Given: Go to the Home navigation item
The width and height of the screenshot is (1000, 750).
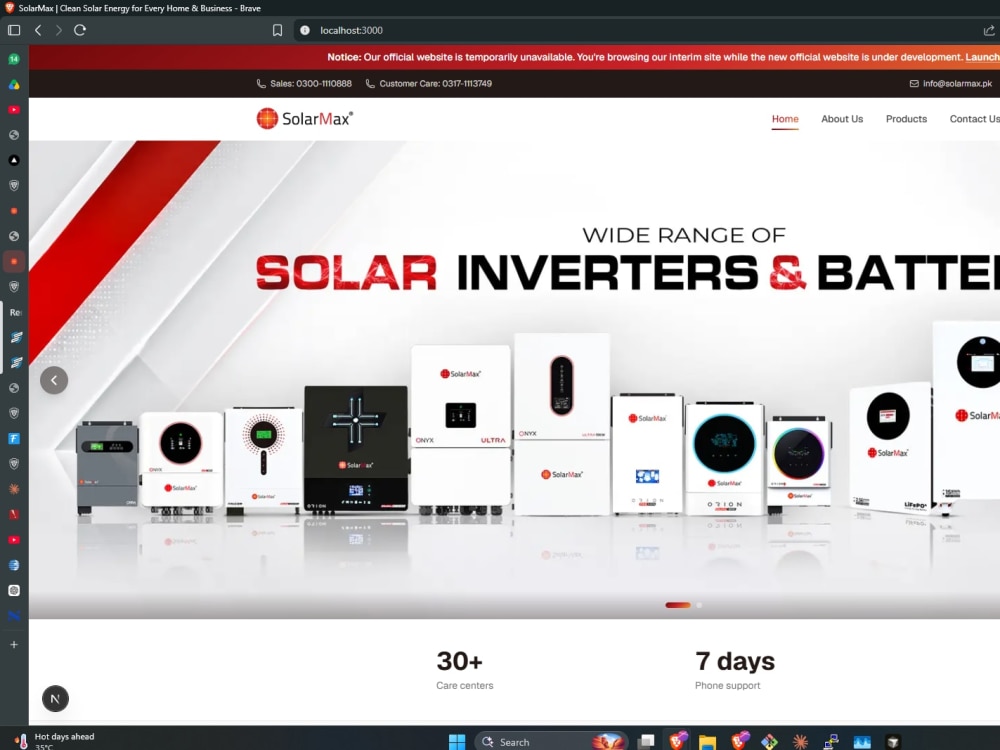Looking at the screenshot, I should tap(785, 119).
